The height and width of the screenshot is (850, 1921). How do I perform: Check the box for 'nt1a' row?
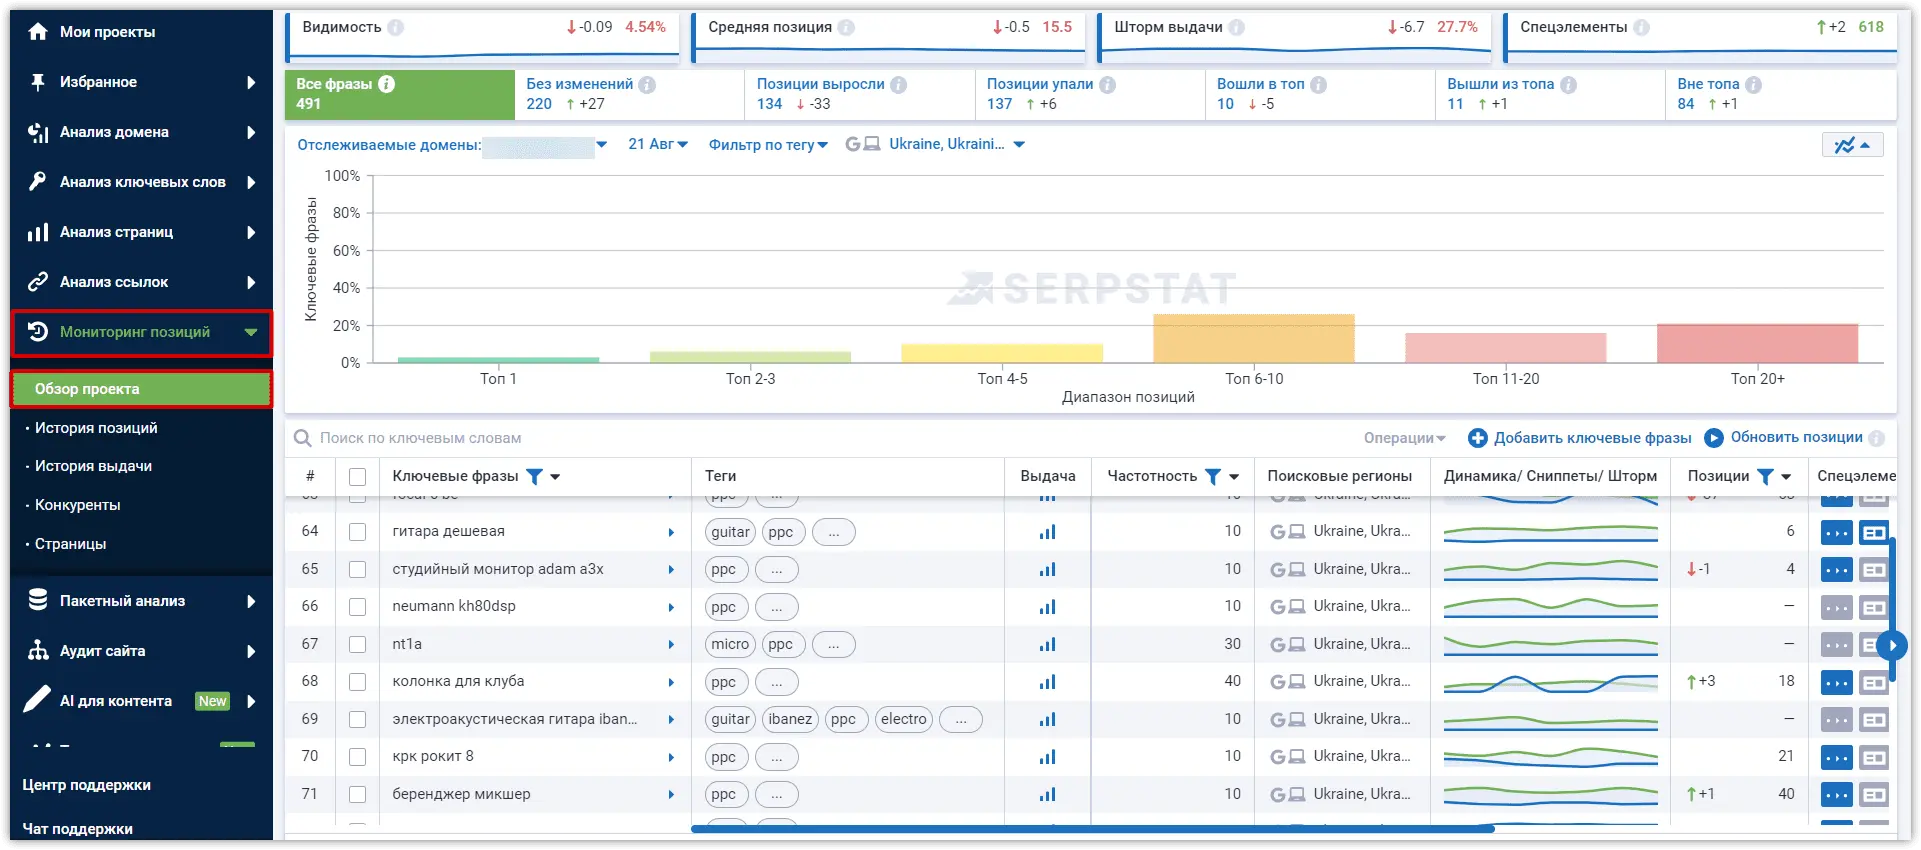tap(357, 645)
